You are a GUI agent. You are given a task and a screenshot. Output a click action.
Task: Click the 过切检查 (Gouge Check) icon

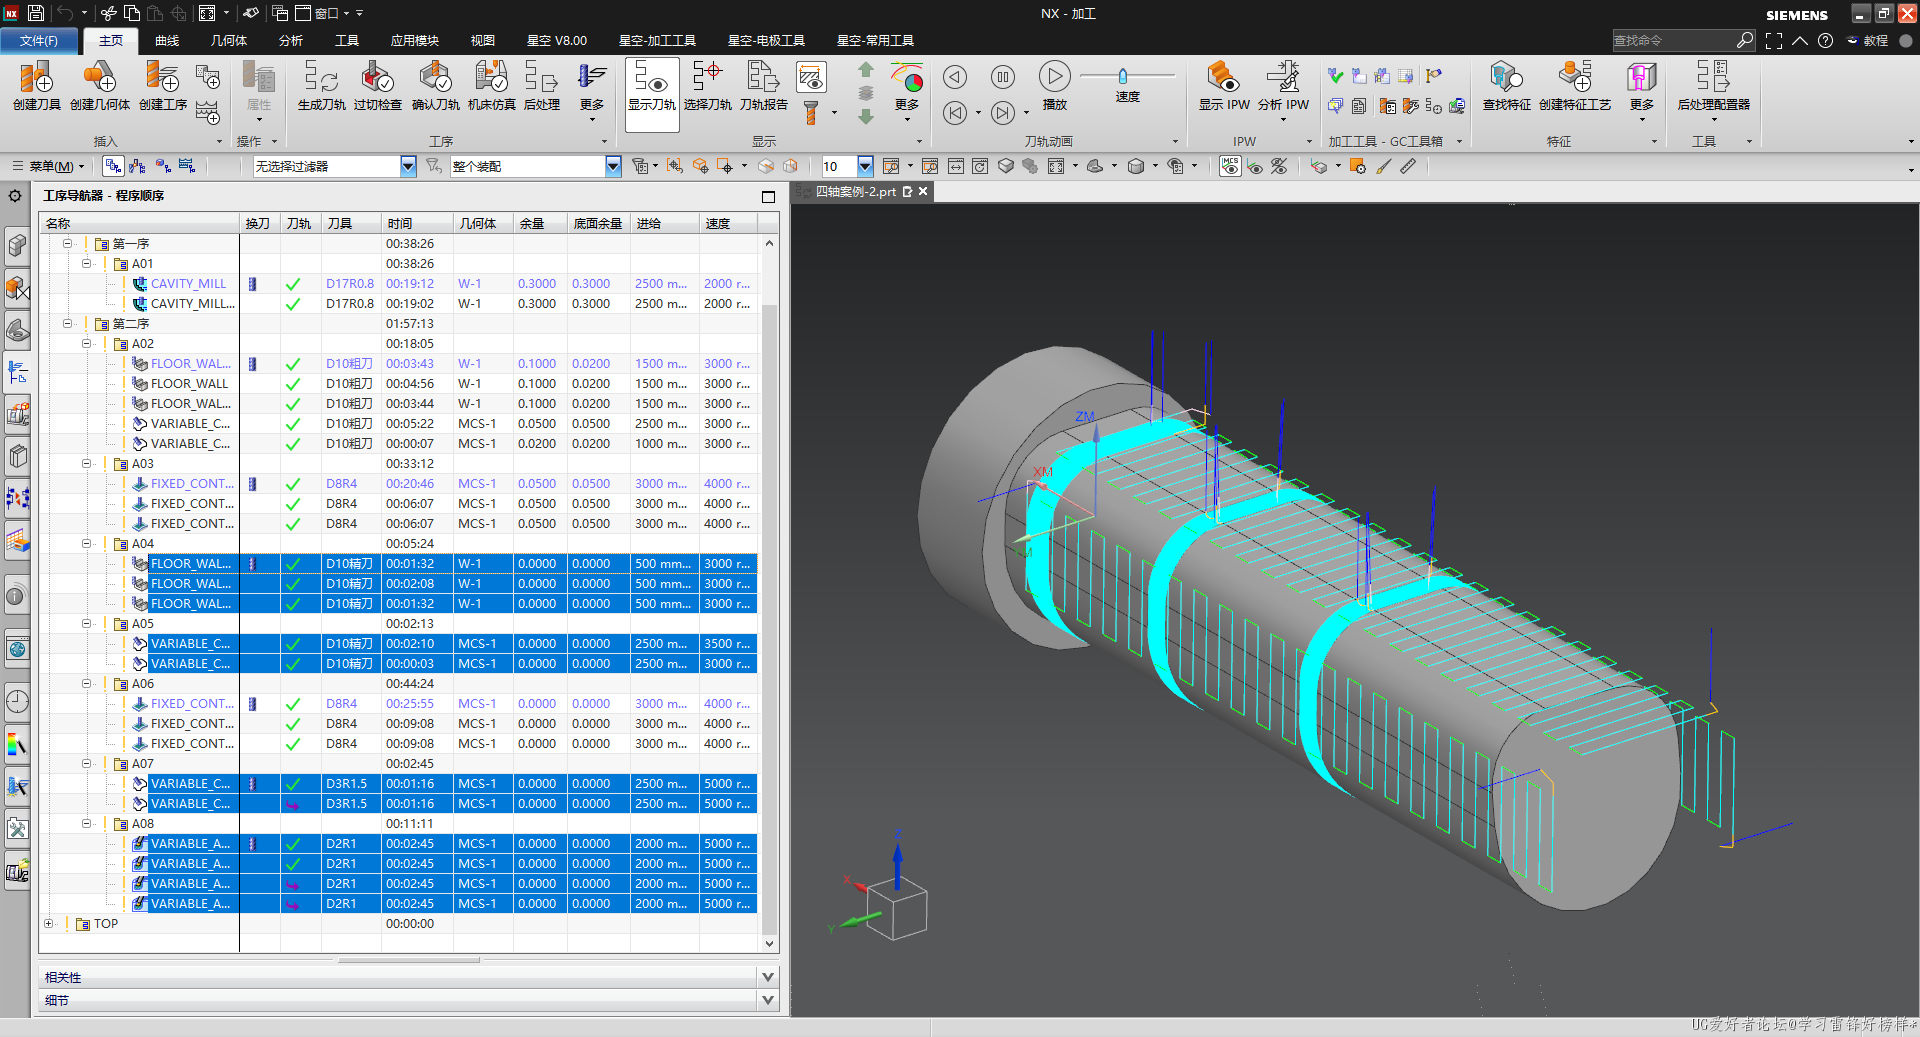click(x=377, y=85)
